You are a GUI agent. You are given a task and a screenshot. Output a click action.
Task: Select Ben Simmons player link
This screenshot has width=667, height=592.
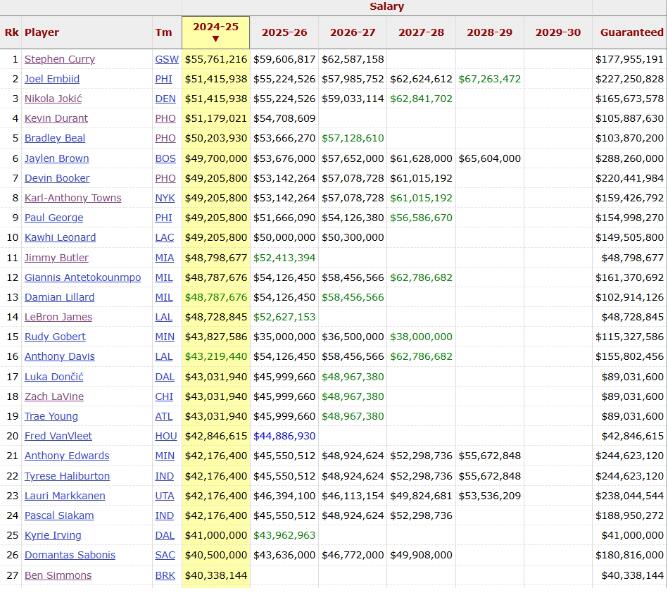coord(57,575)
